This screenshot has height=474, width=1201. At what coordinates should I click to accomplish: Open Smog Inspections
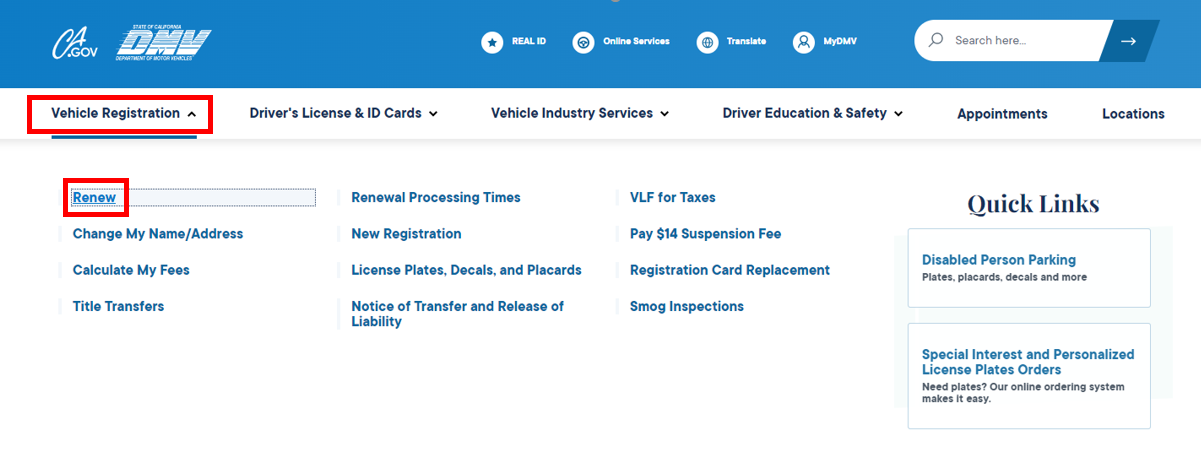[x=687, y=306]
